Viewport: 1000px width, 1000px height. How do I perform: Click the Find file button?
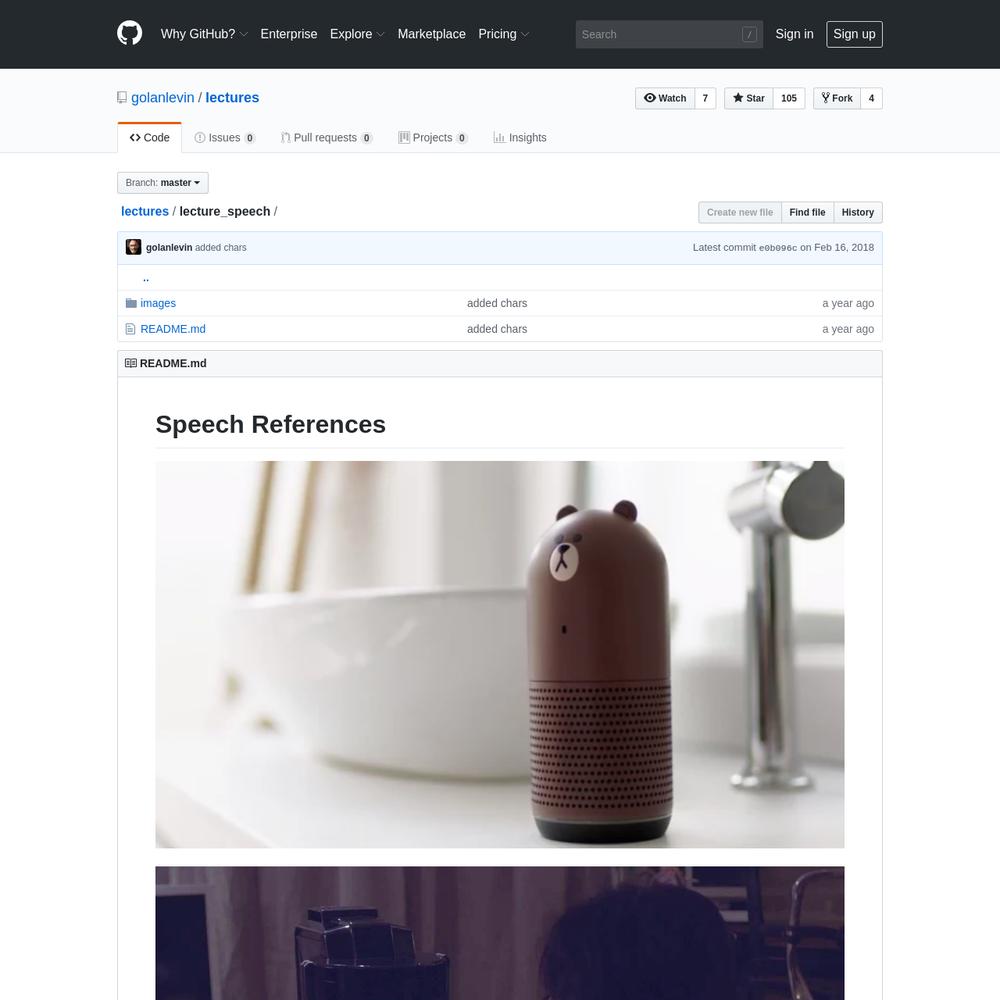[807, 212]
